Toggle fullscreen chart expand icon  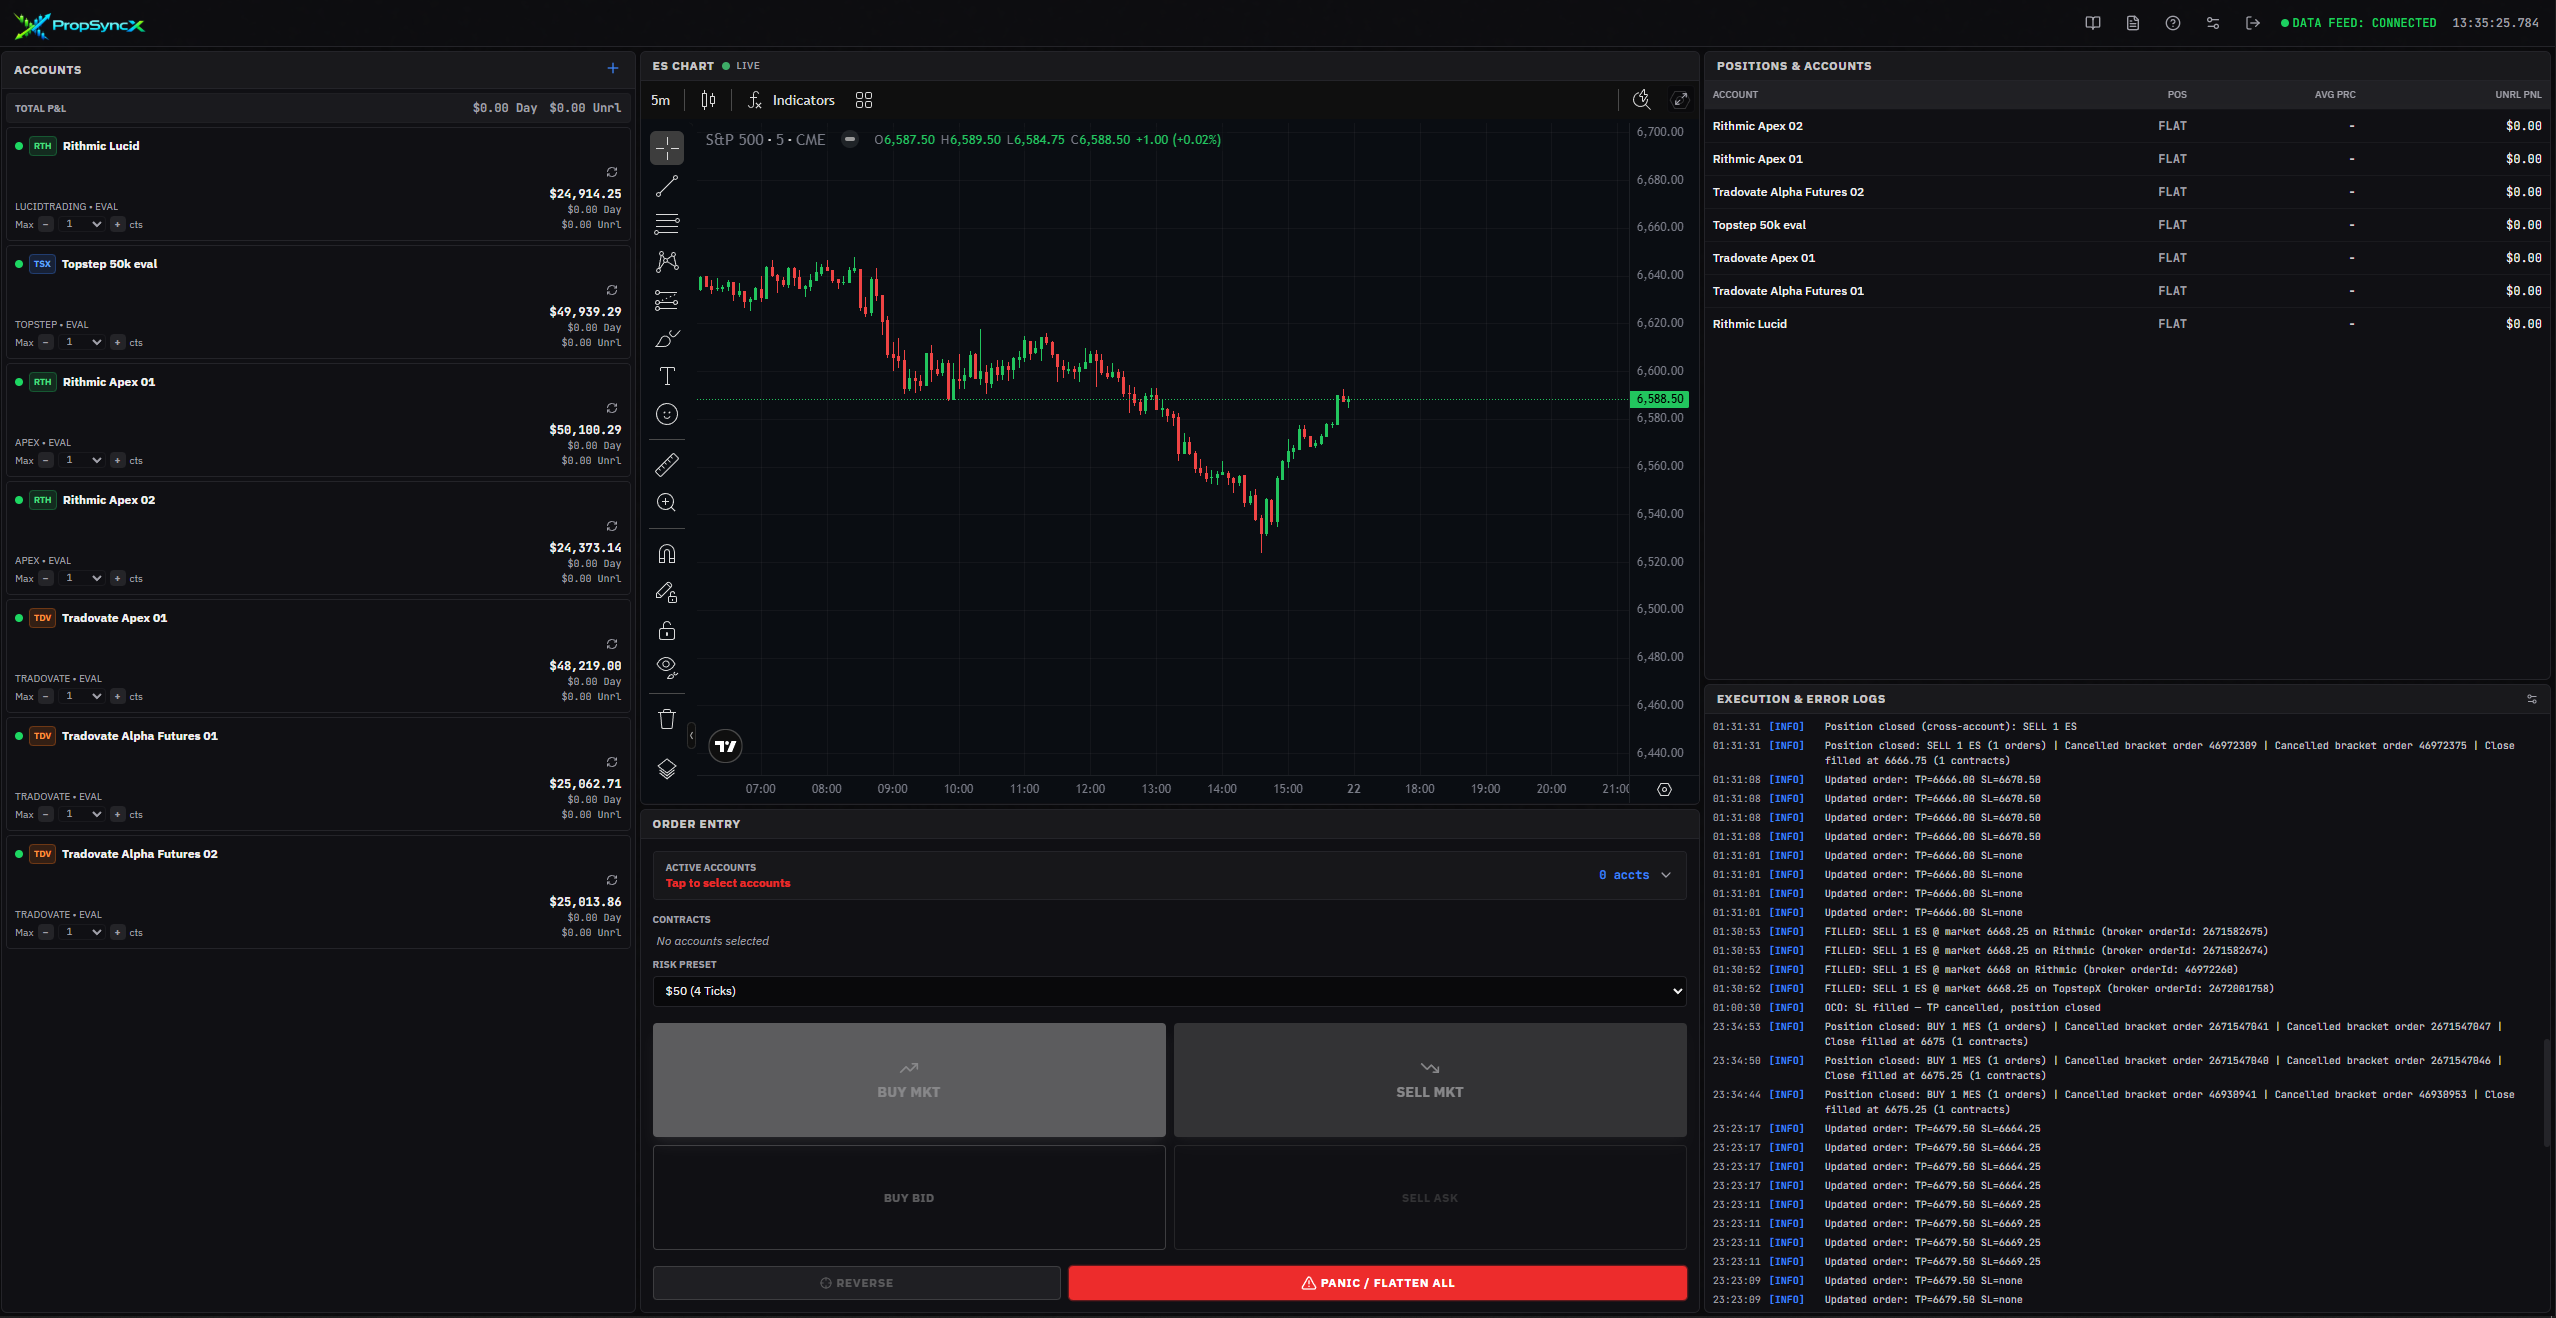(x=1680, y=100)
